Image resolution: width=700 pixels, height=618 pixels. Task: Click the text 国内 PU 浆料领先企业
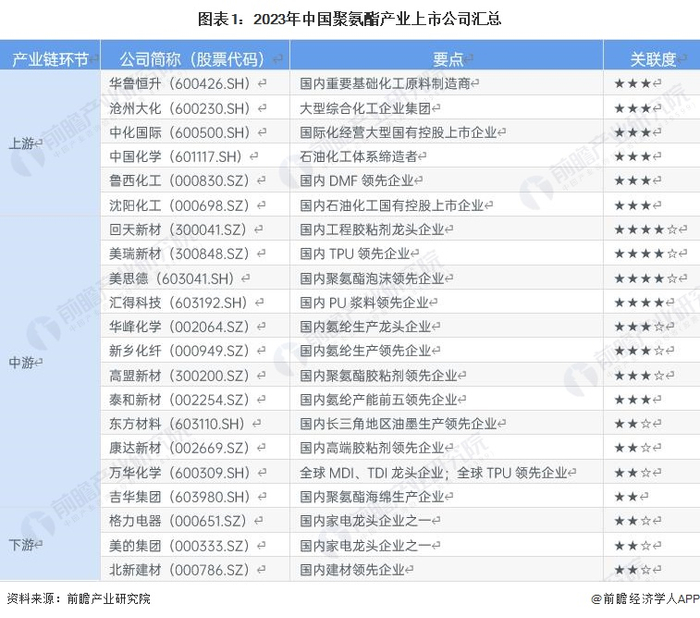point(364,302)
